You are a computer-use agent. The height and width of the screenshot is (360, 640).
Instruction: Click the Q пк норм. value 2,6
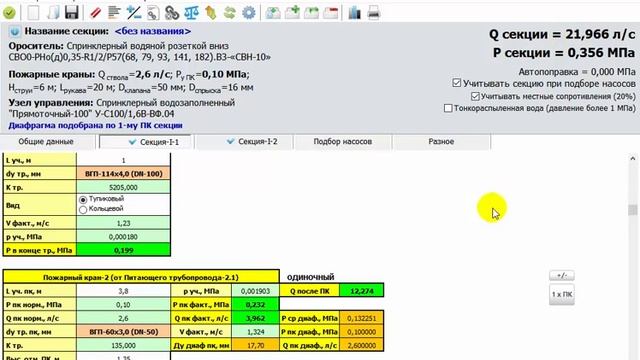click(x=124, y=318)
